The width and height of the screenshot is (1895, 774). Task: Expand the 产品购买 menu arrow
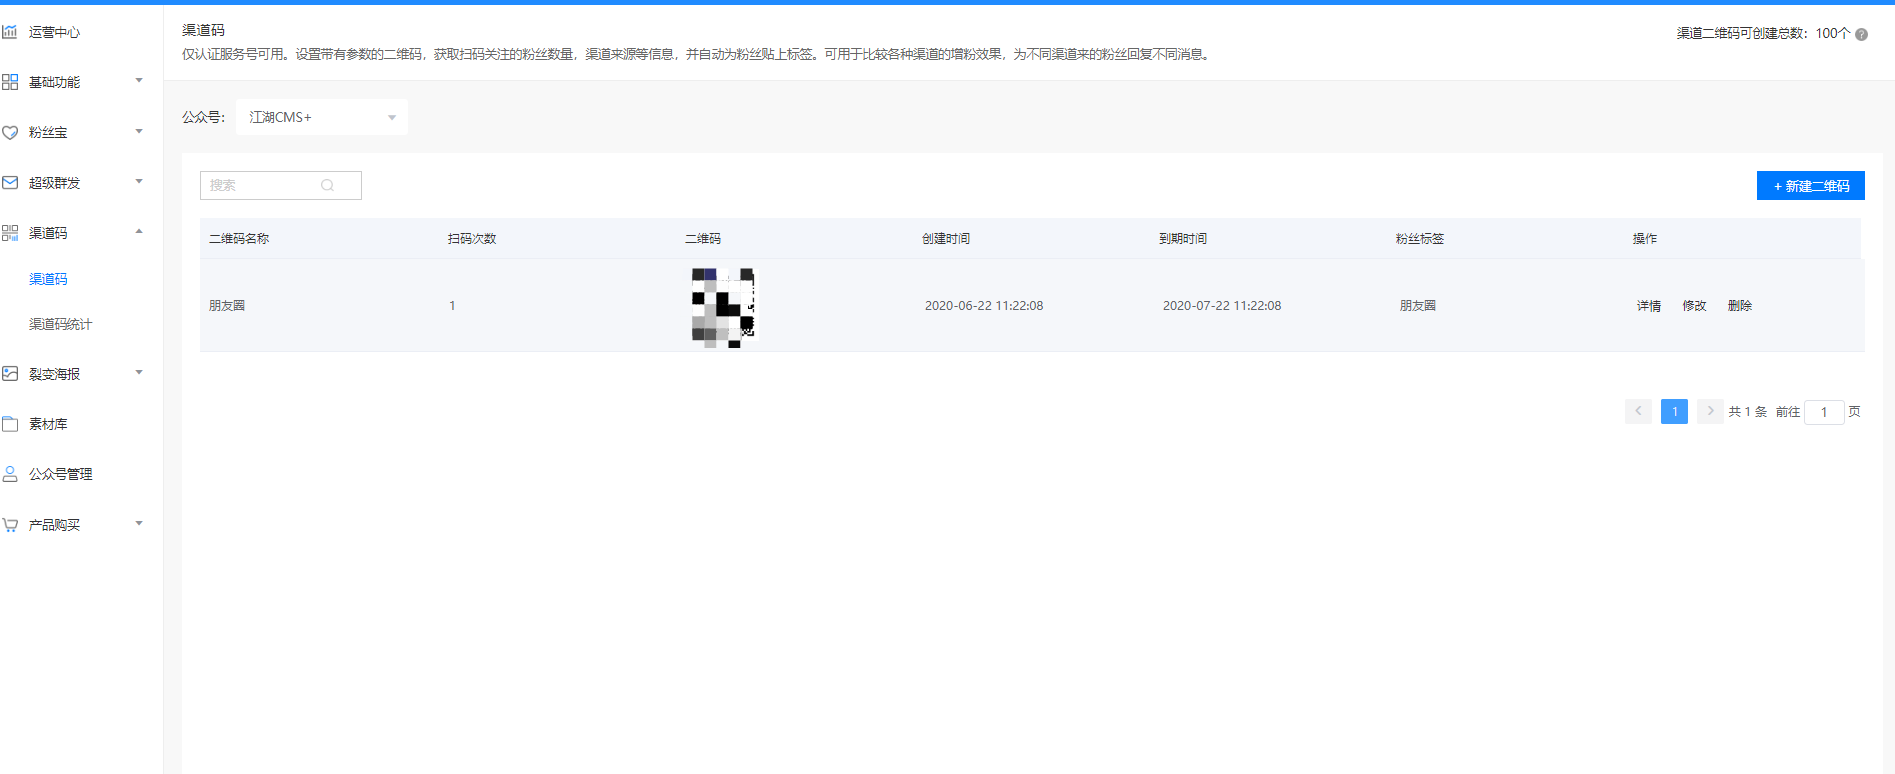click(139, 524)
